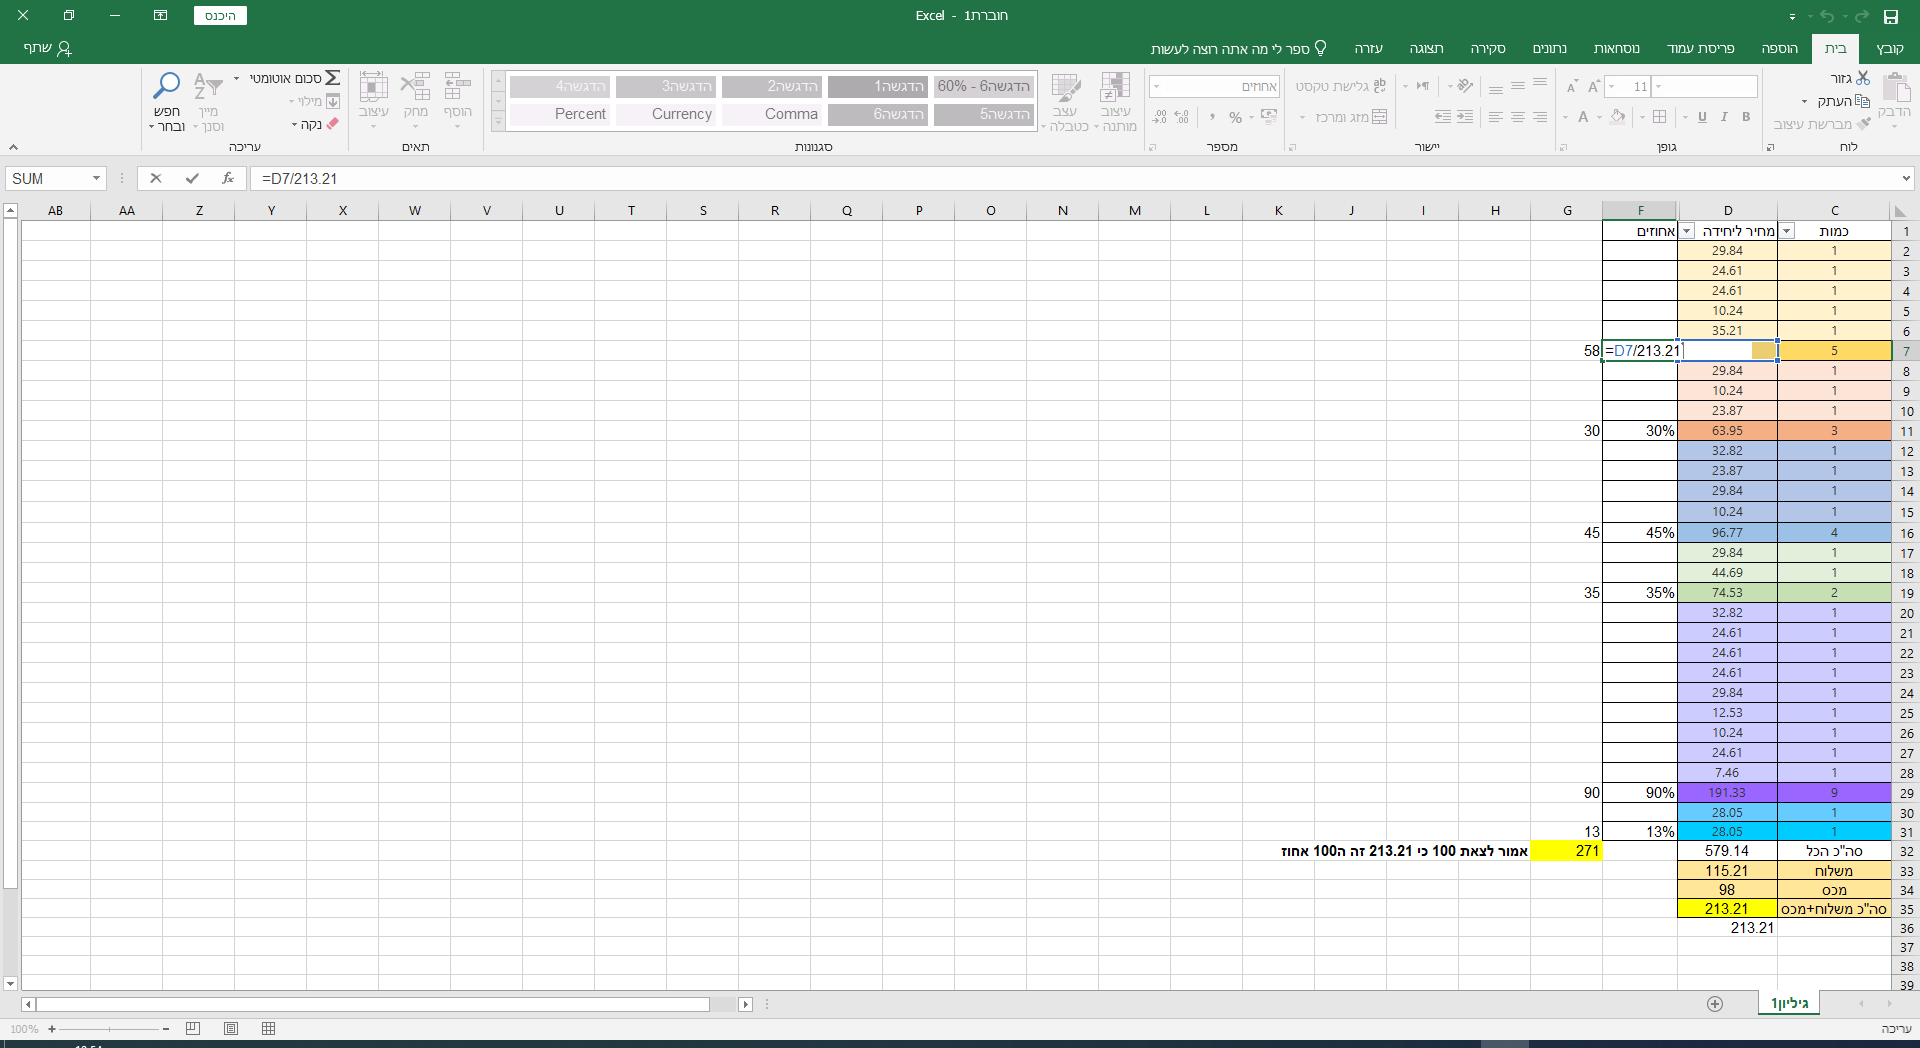Open the File tab
Viewport: 1920px width, 1048px height.
pos(1889,48)
